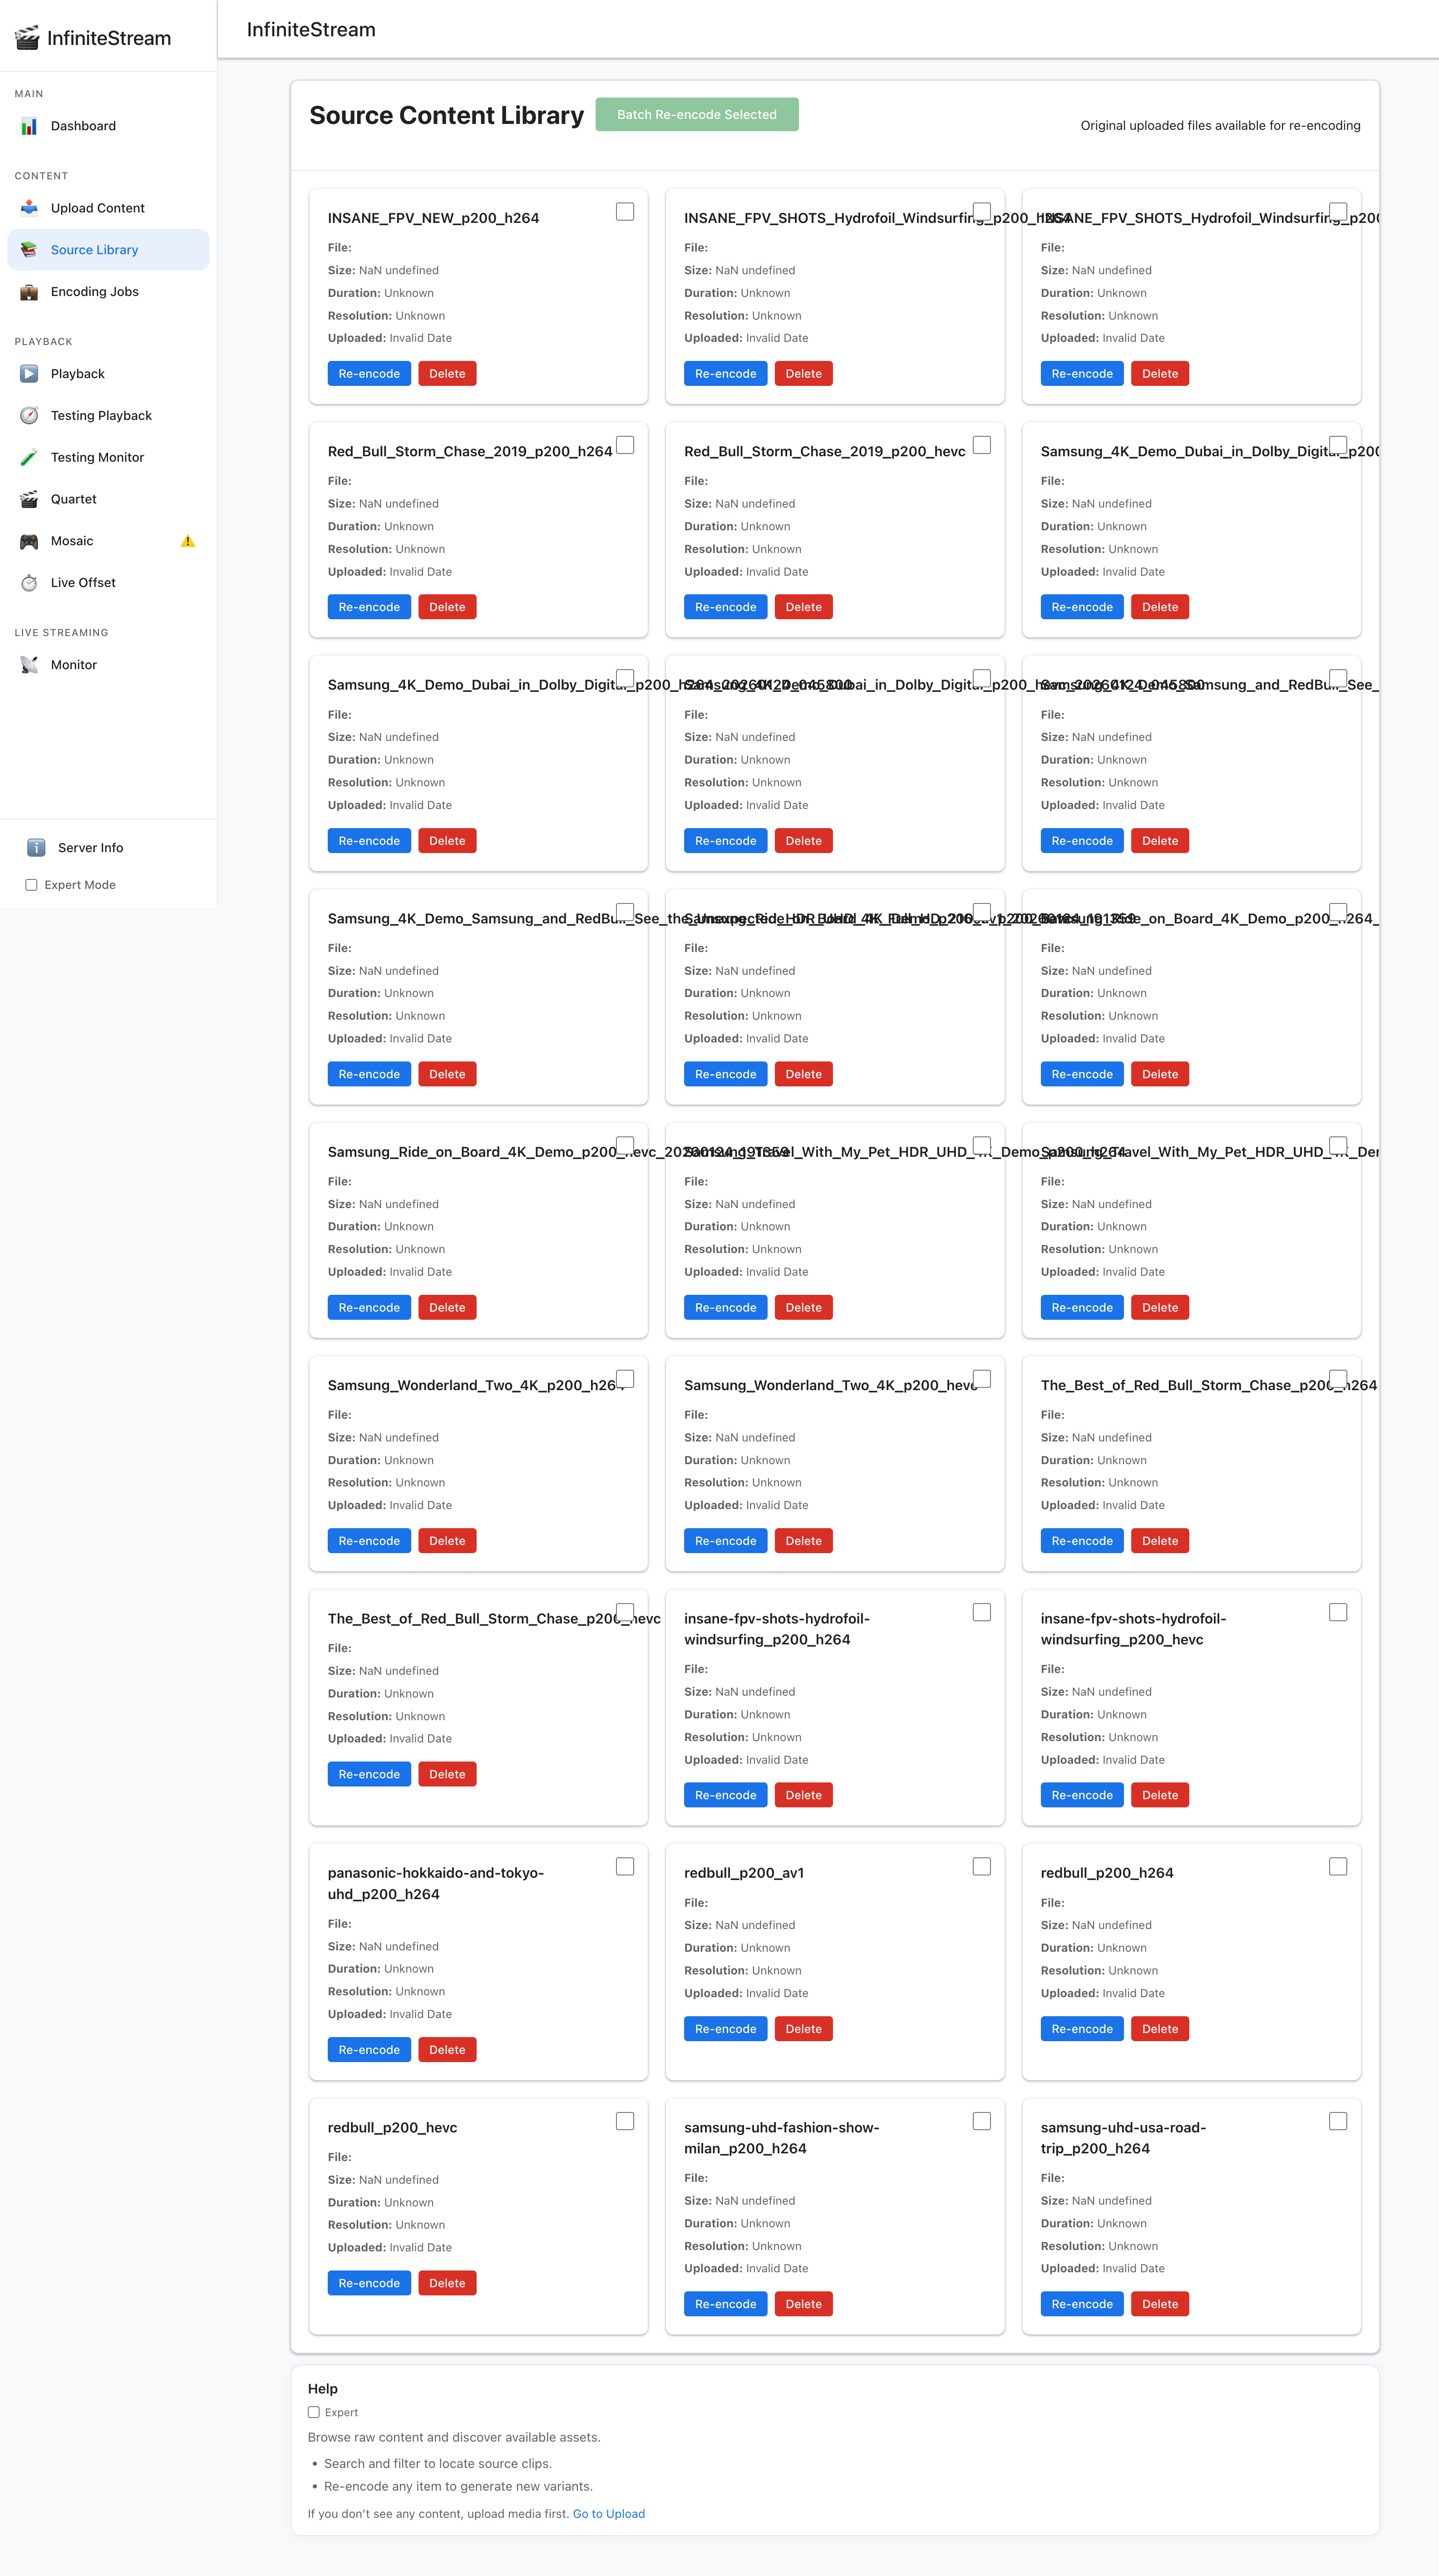
Task: Click the Batch Re-encode Selected button
Action: [697, 115]
